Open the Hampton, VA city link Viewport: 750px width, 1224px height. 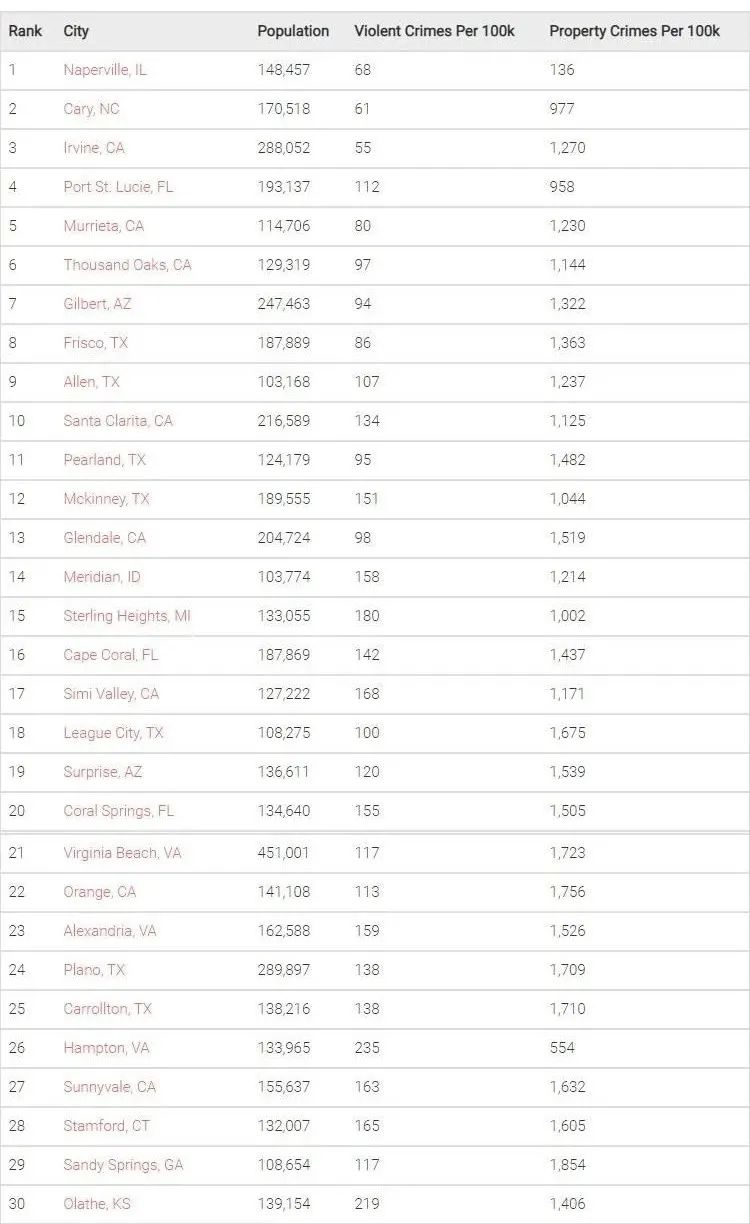pyautogui.click(x=106, y=1048)
